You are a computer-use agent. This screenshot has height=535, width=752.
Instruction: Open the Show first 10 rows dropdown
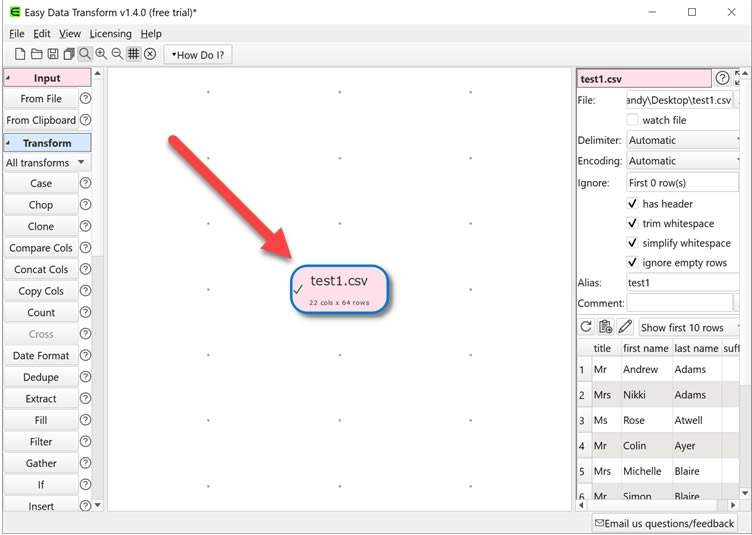[x=688, y=328]
